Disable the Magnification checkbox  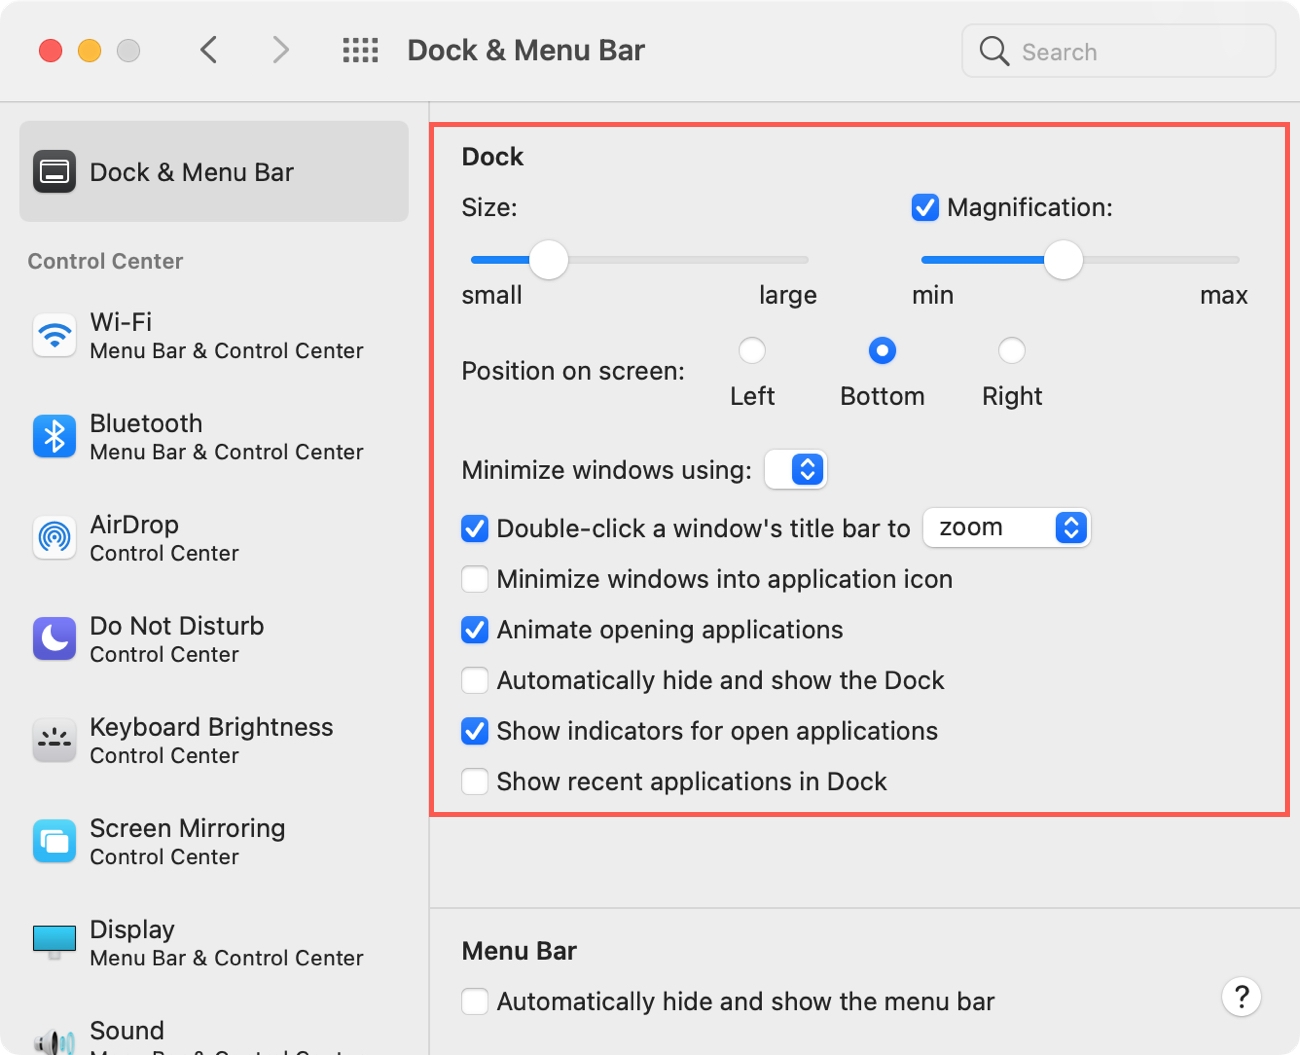tap(925, 208)
